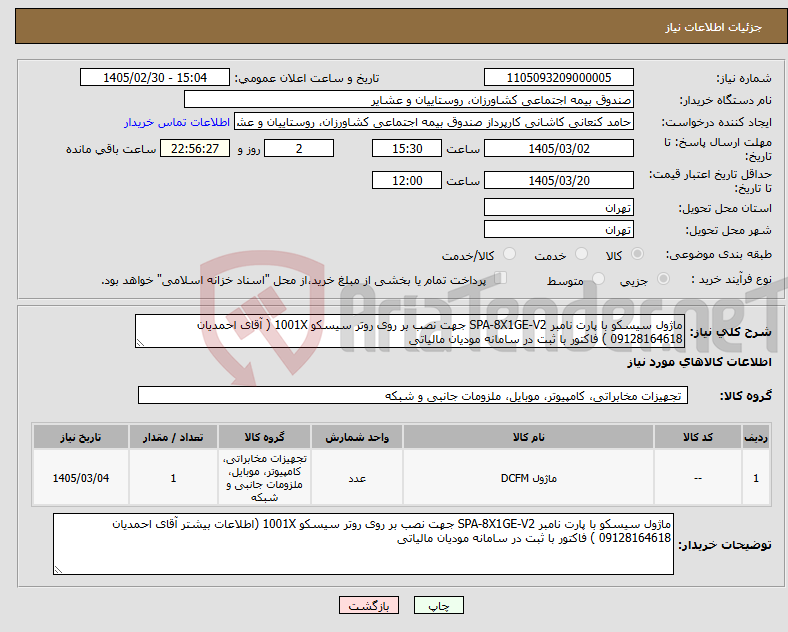The image size is (788, 632).
Task: Click the توضیحات خریدار textarea
Action: (363, 544)
